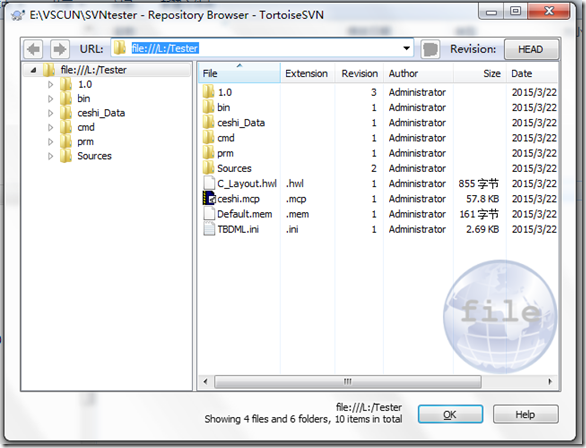Go forward using the right arrow button
This screenshot has width=586, height=448.
59,49
